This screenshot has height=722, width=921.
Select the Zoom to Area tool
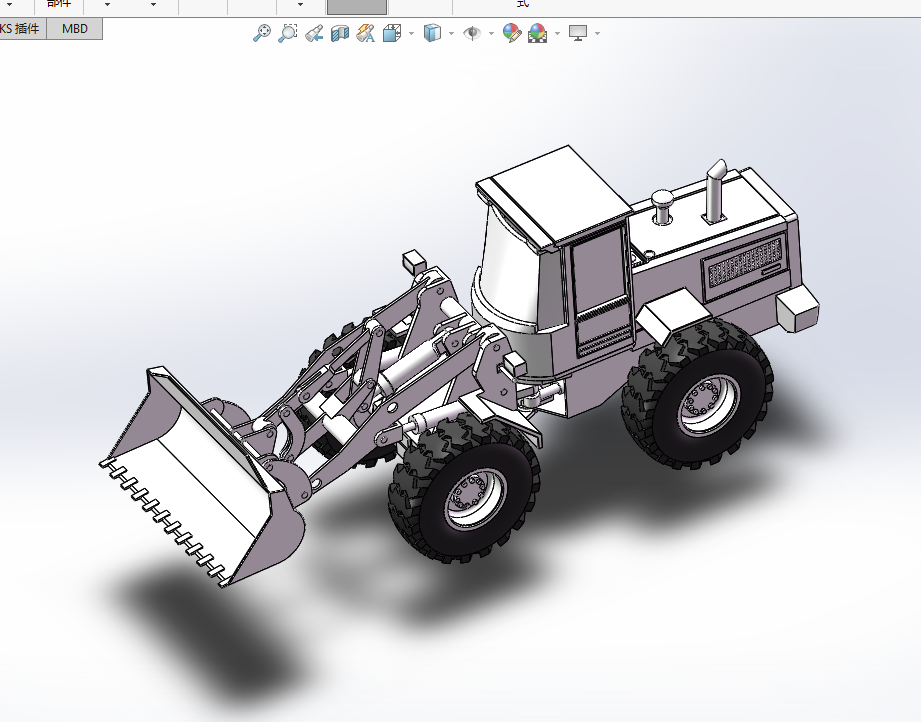point(288,33)
